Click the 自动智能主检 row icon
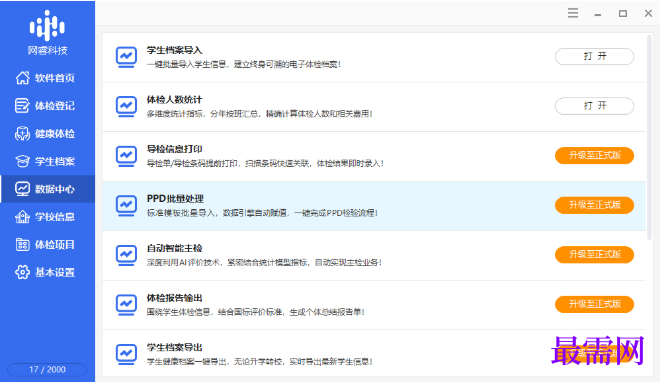The height and width of the screenshot is (382, 663). pos(126,255)
